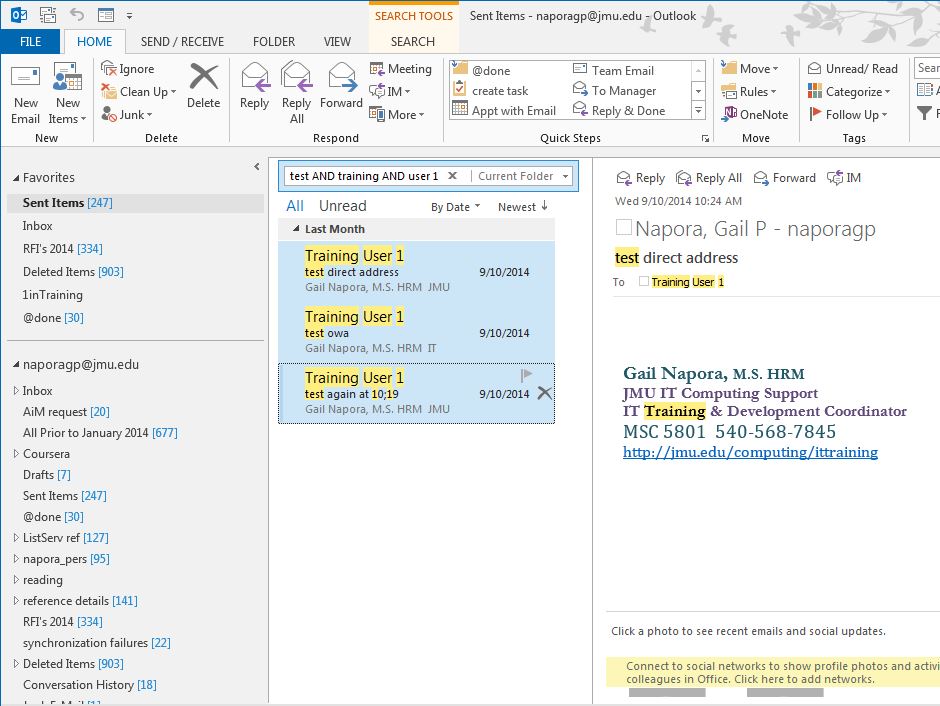940x706 pixels.
Task: Click Reply All icon in ribbon
Action: 297,77
